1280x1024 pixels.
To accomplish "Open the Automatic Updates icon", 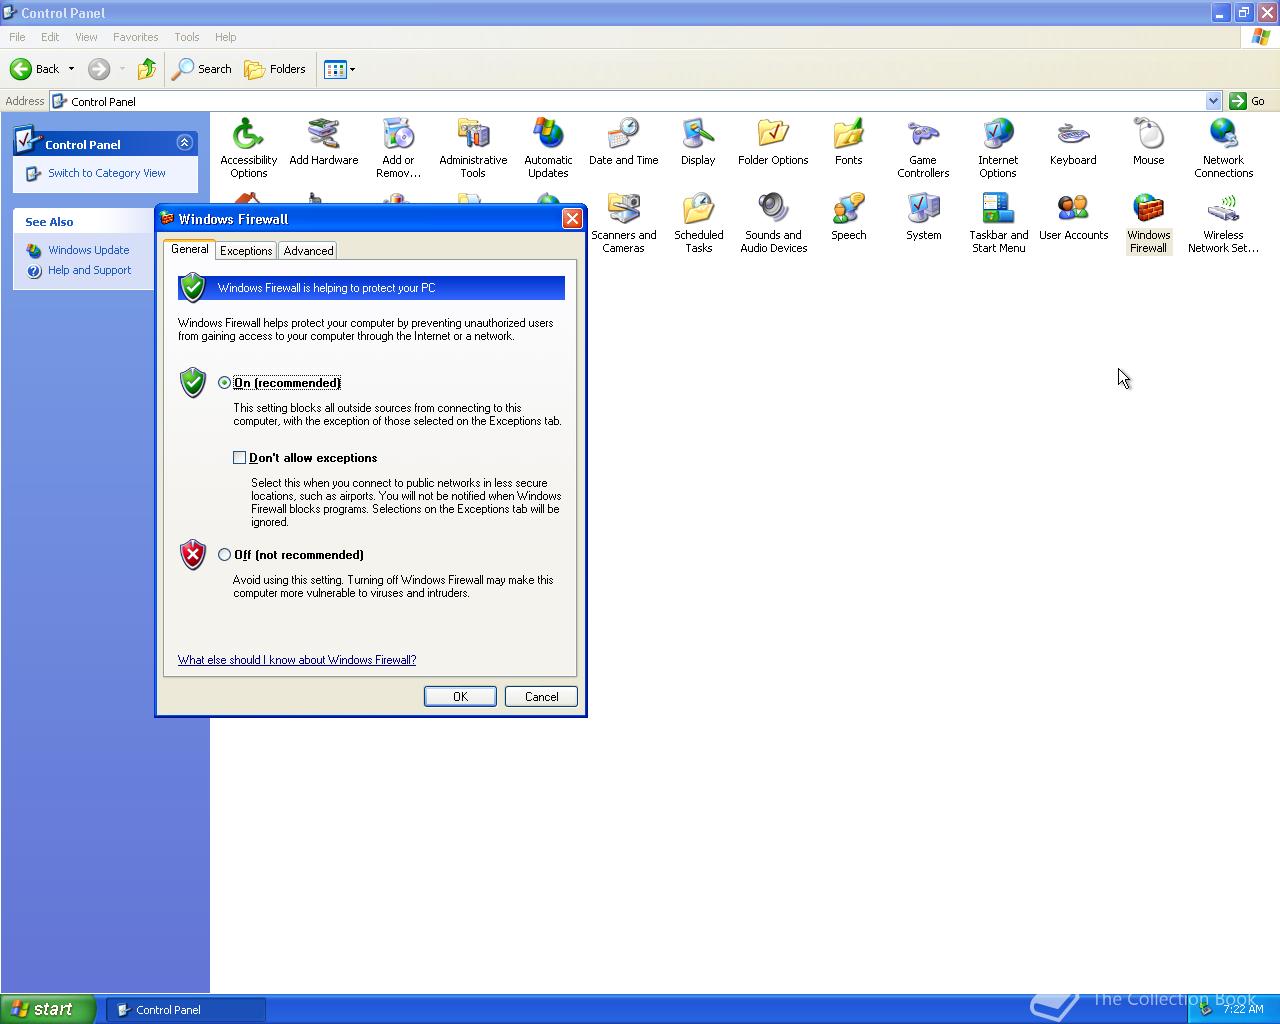I will (x=548, y=147).
